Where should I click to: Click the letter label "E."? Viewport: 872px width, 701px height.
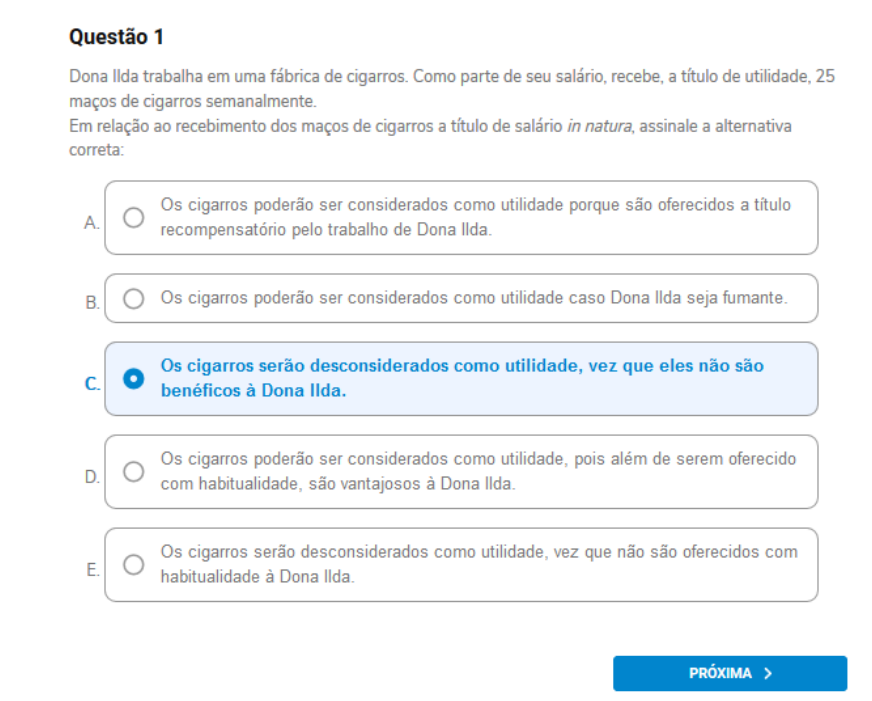coord(92,570)
